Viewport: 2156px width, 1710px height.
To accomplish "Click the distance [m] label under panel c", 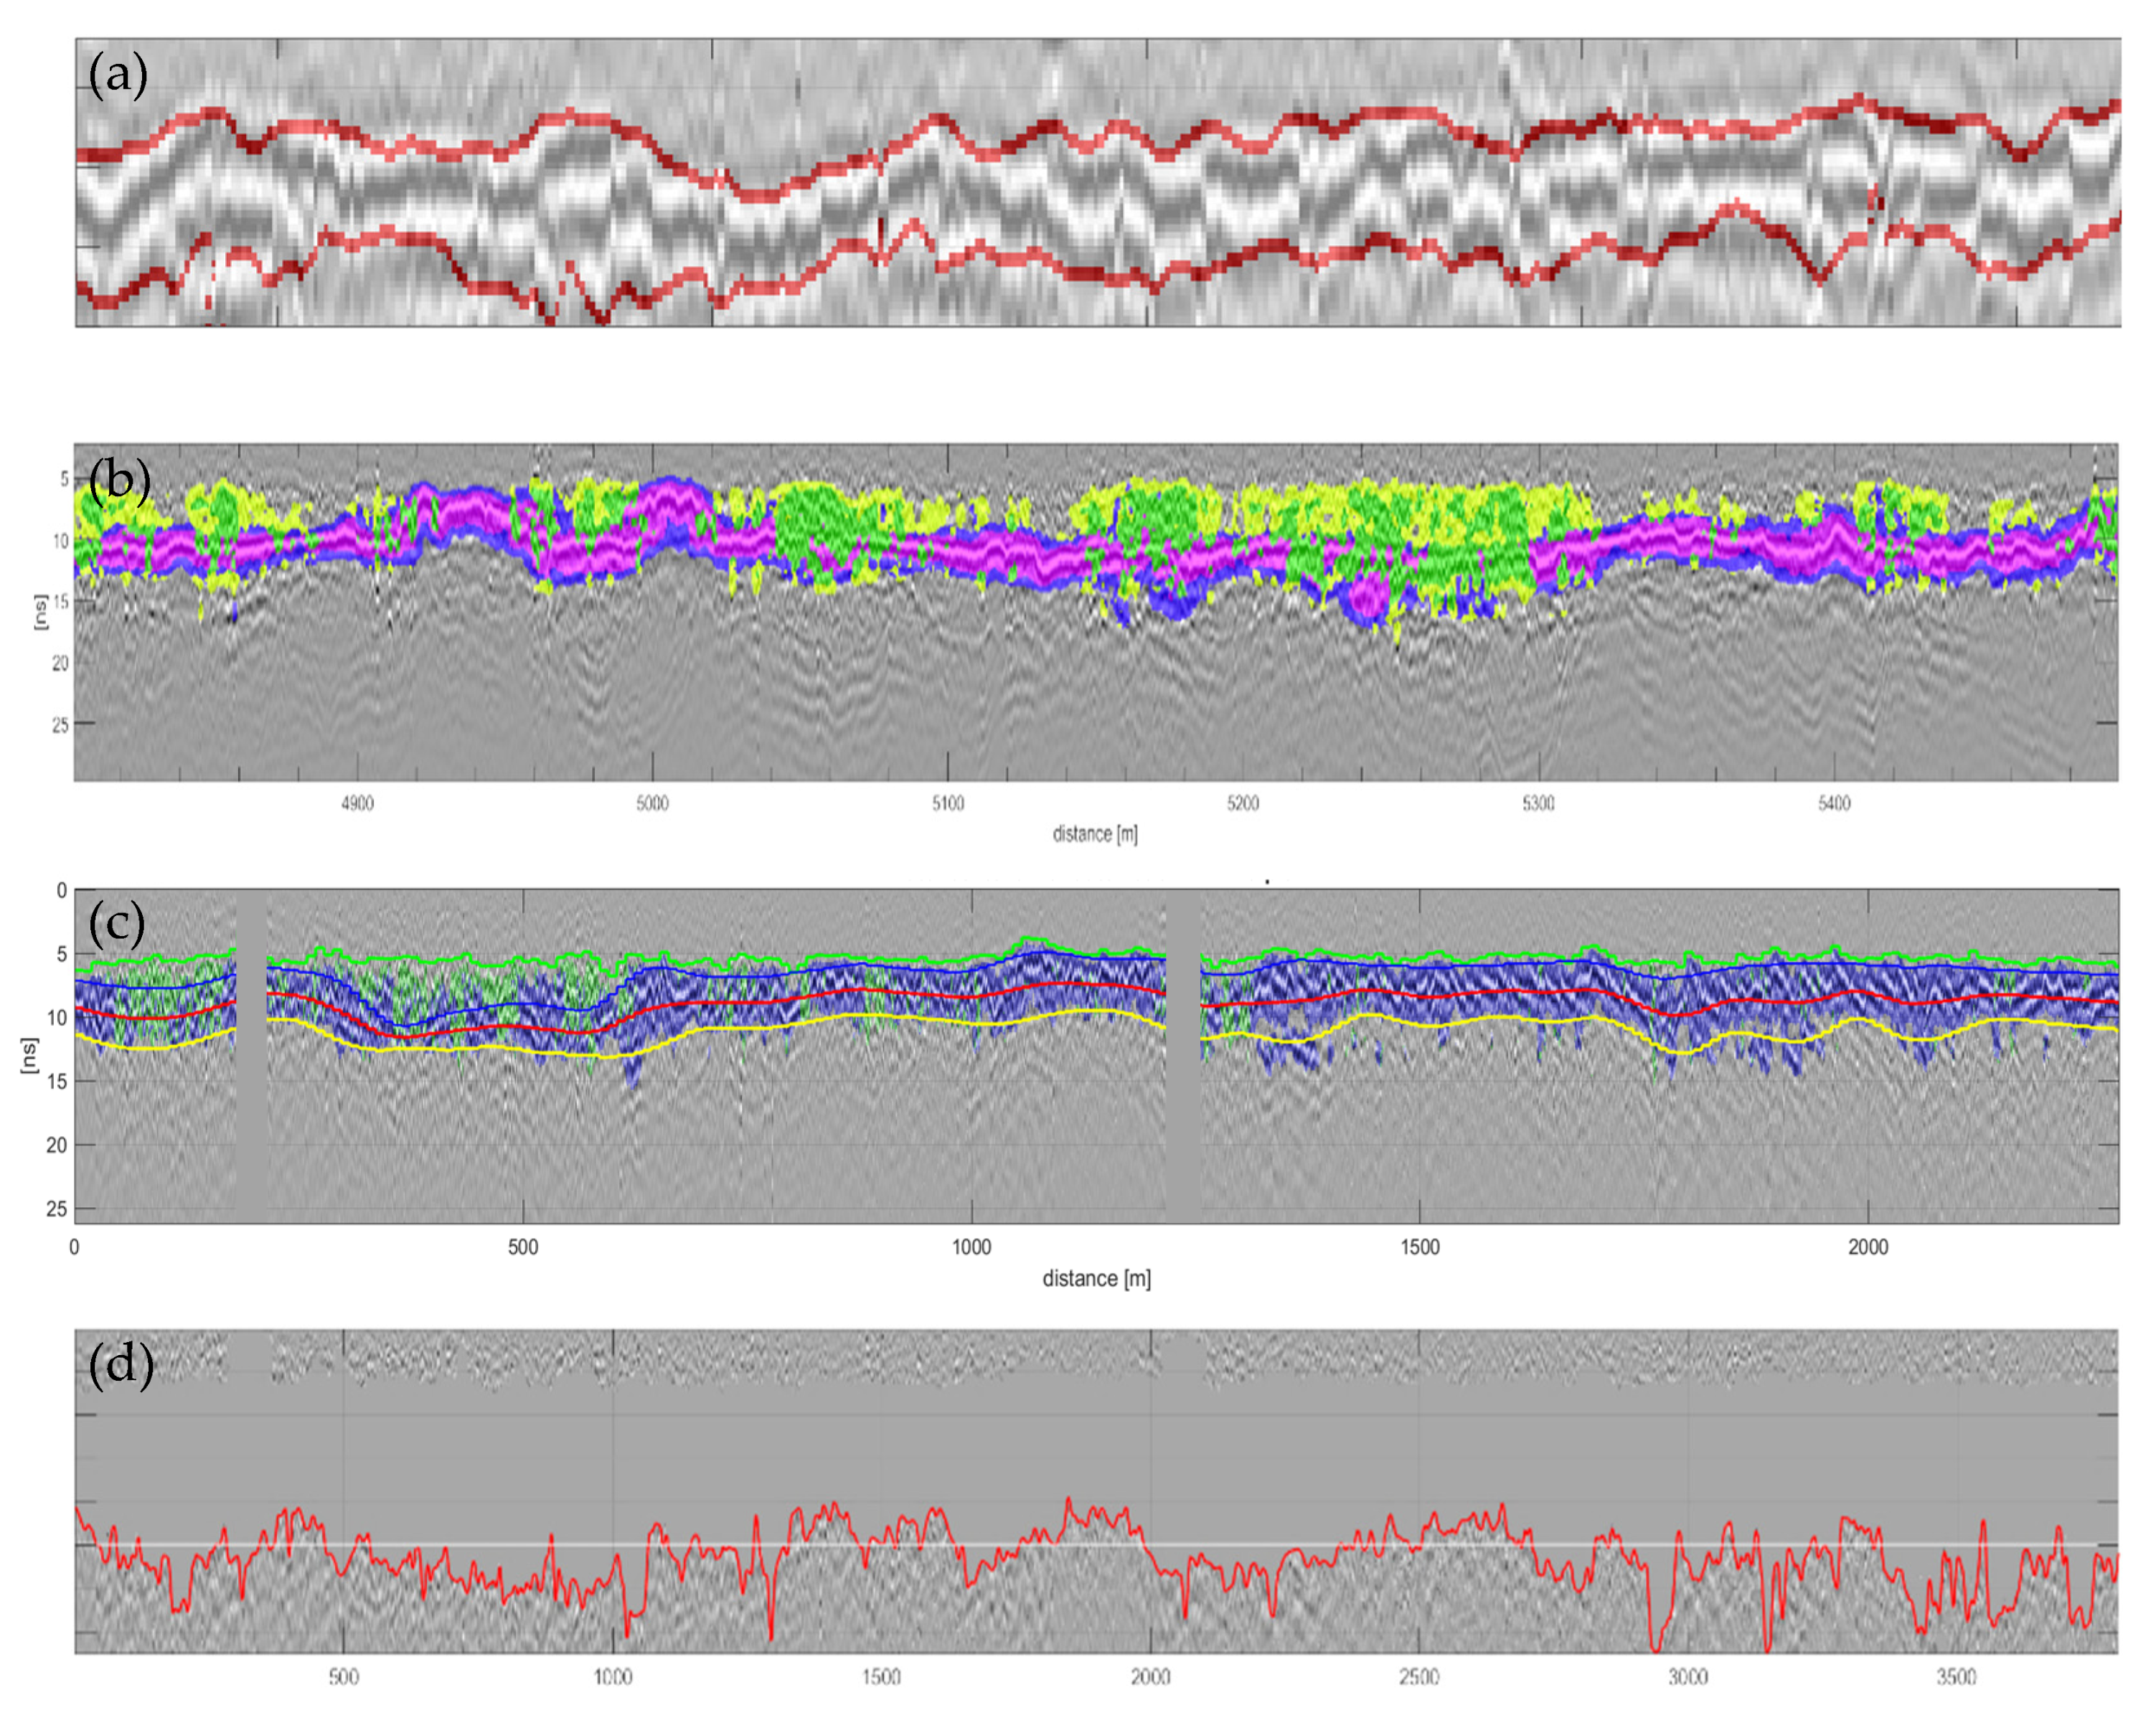I will (1096, 1278).
